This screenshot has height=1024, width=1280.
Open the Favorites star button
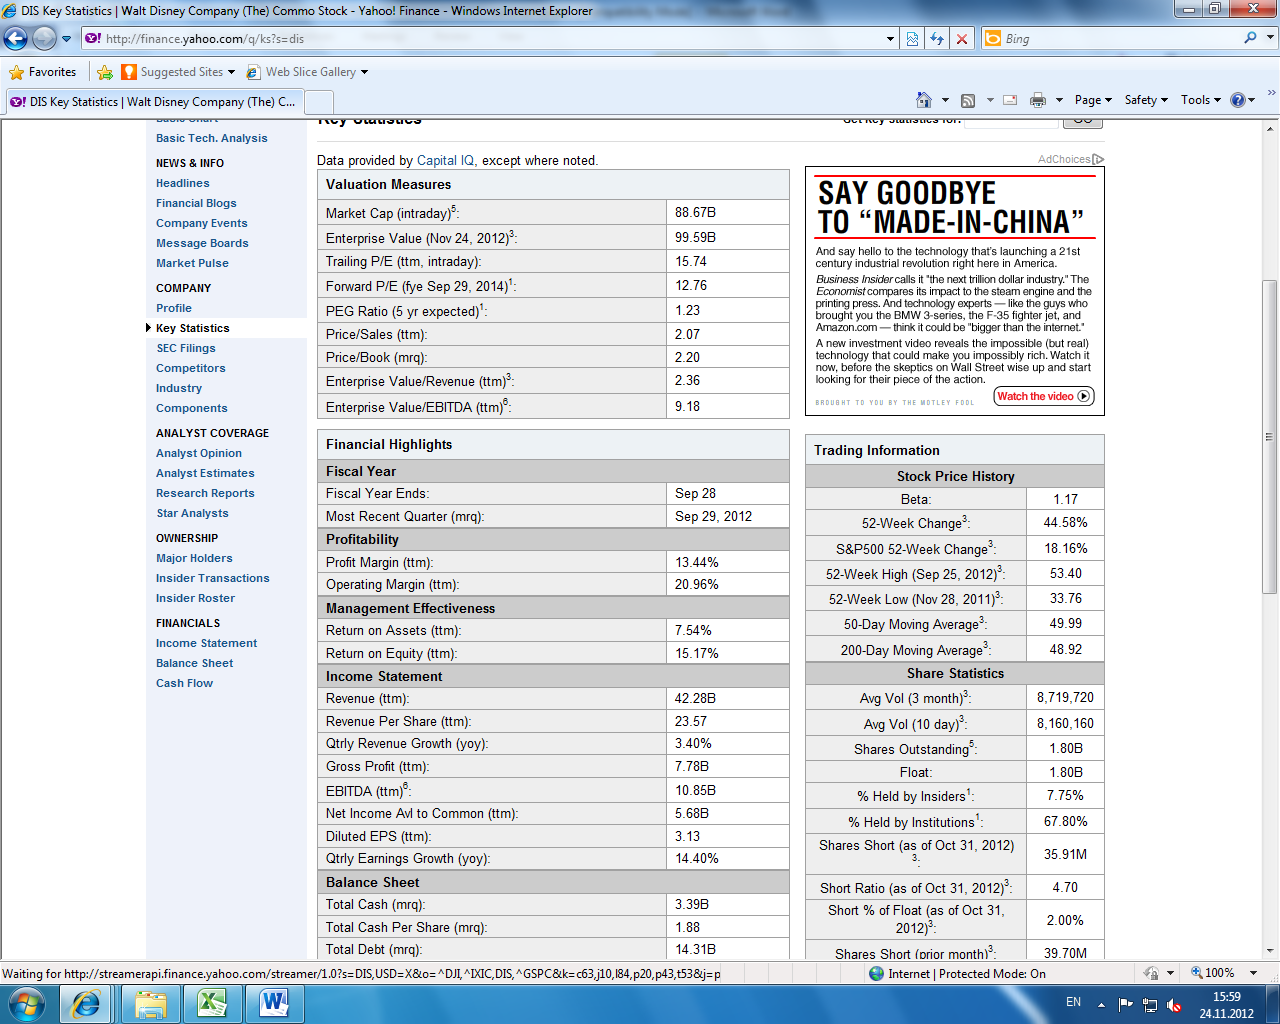pos(43,72)
